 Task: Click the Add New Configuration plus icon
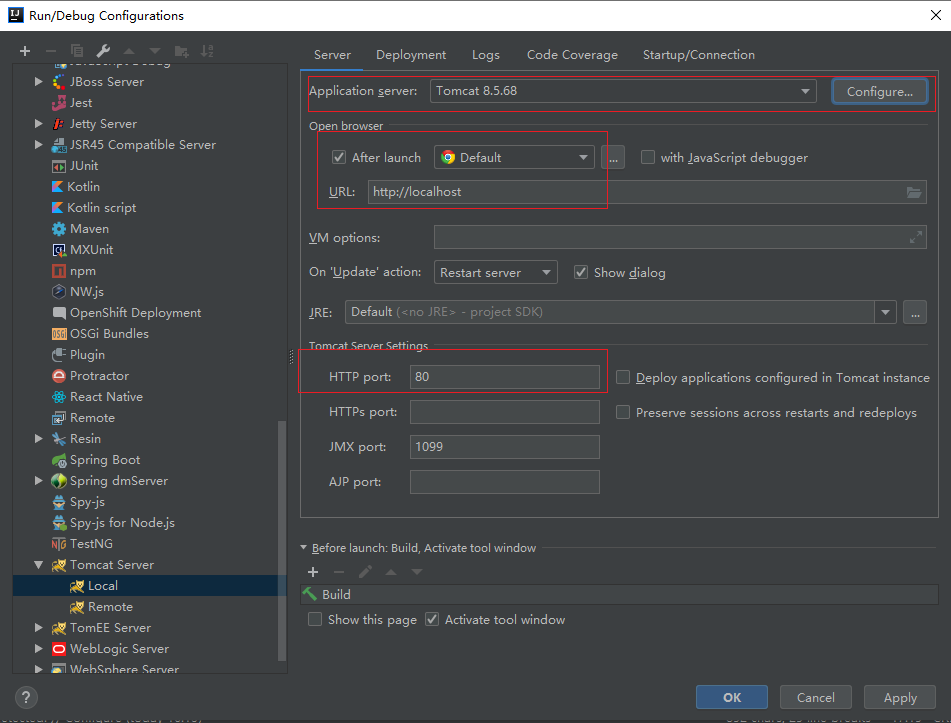[x=25, y=51]
